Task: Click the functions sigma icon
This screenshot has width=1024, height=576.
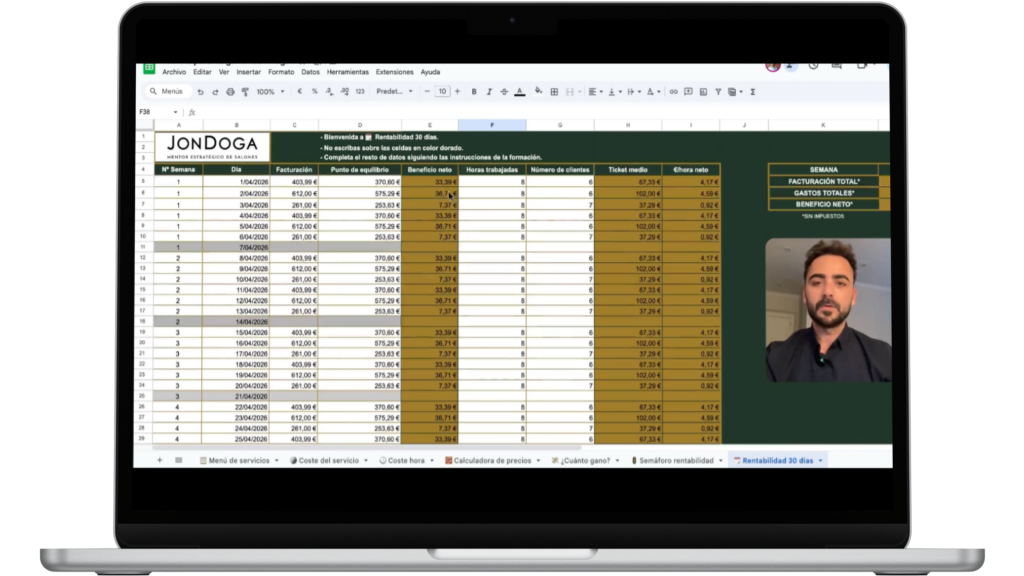Action: (x=752, y=92)
